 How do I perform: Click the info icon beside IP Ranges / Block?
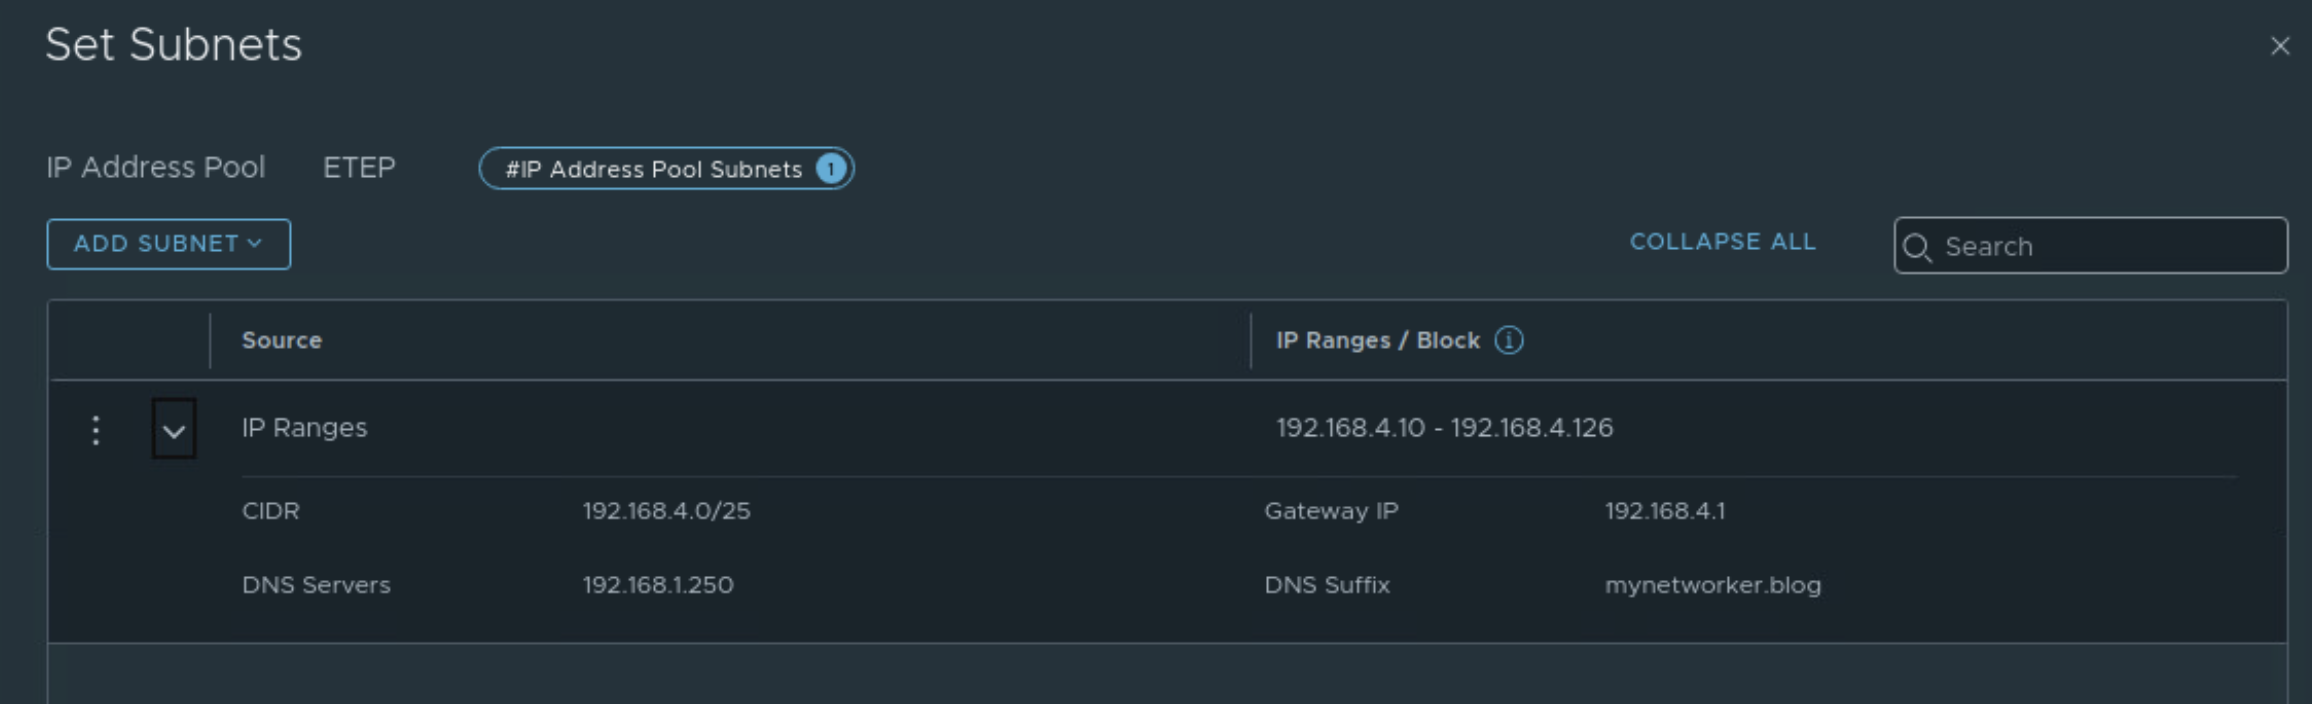1509,341
